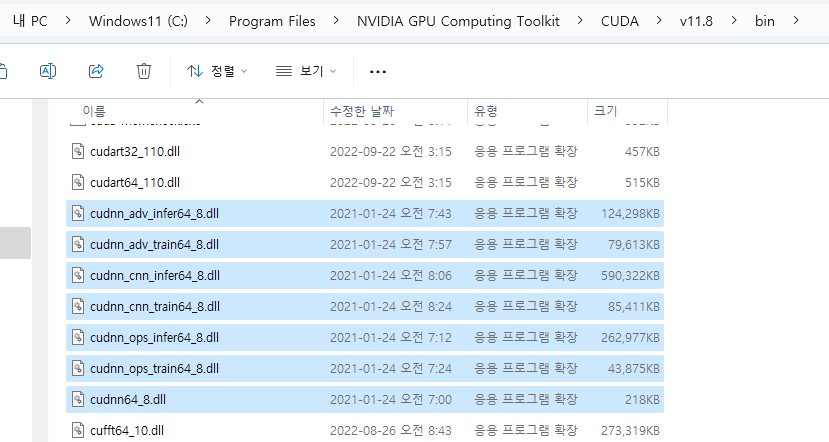Click the 124,298KB size cell

[x=630, y=214]
